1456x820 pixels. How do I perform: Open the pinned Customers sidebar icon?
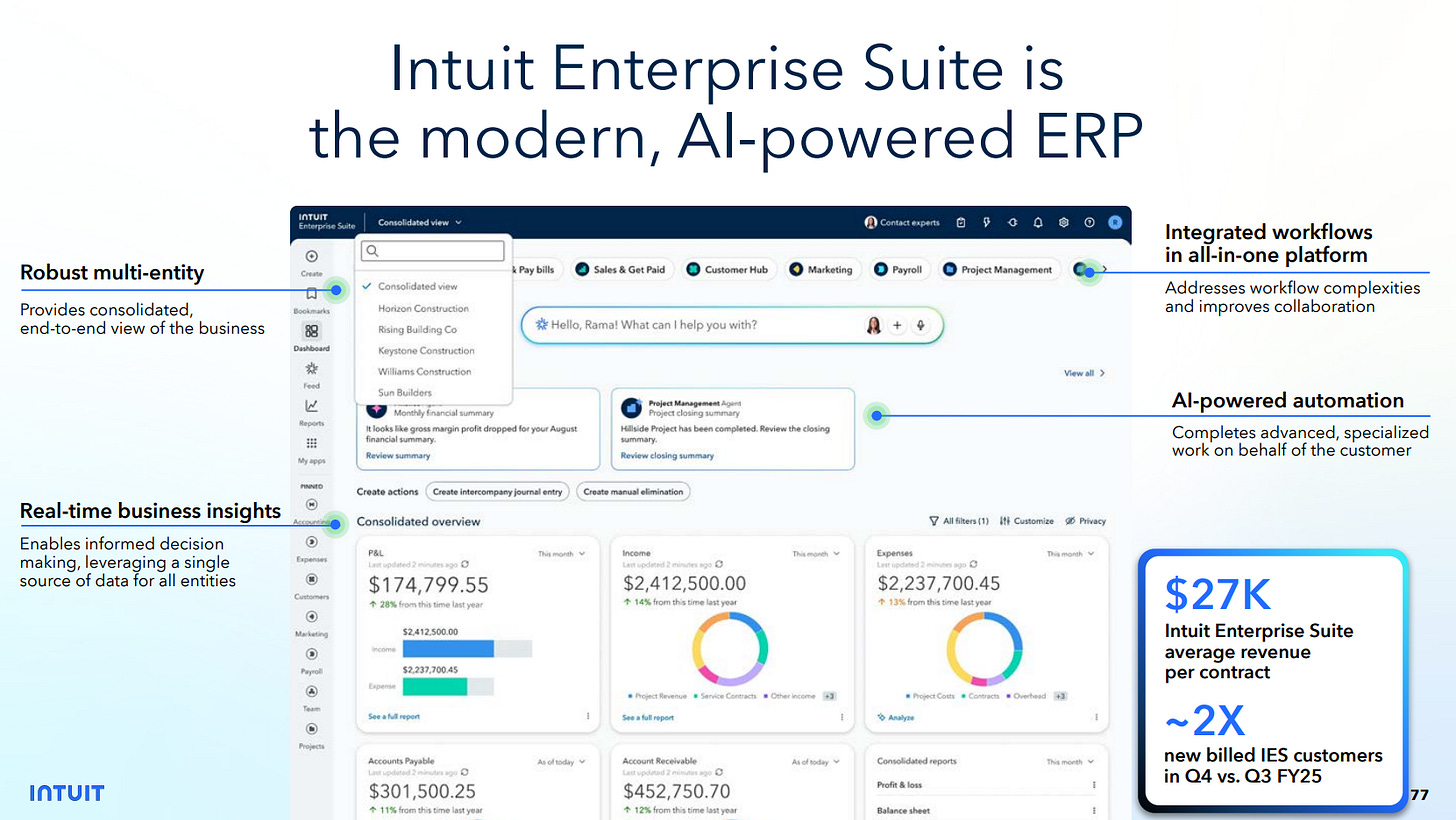click(312, 579)
